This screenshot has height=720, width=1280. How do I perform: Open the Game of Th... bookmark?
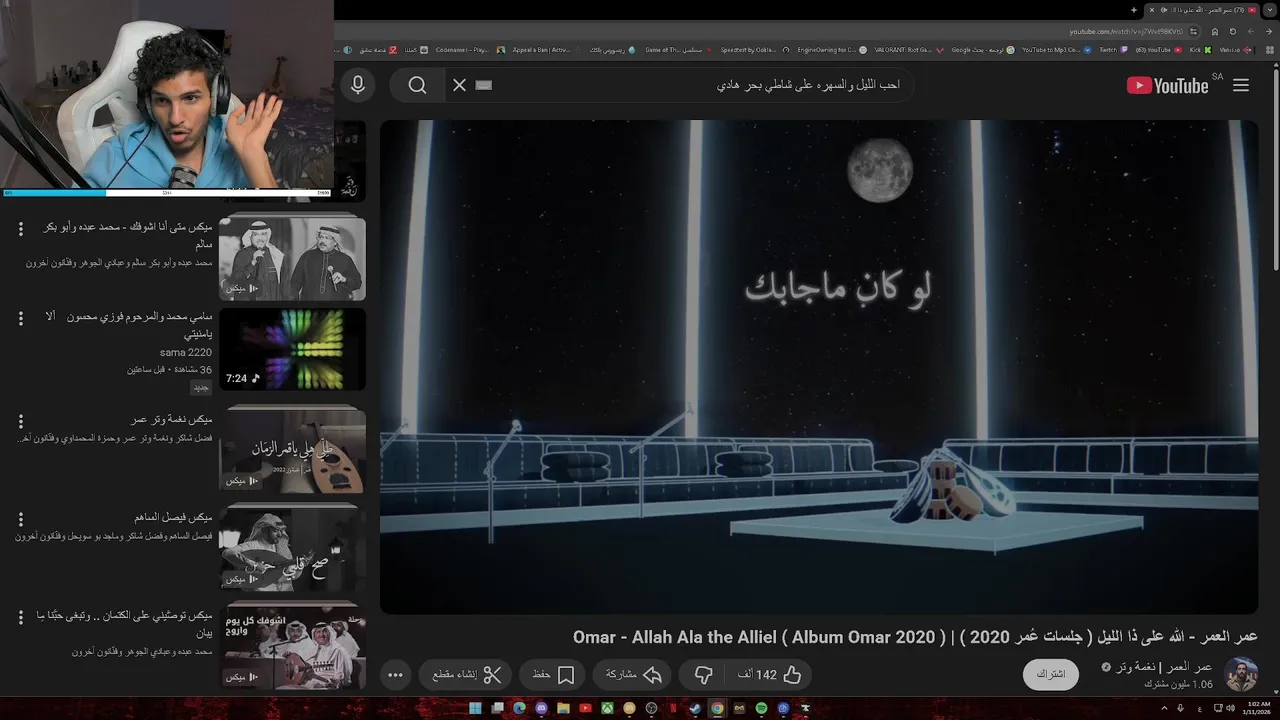(678, 49)
